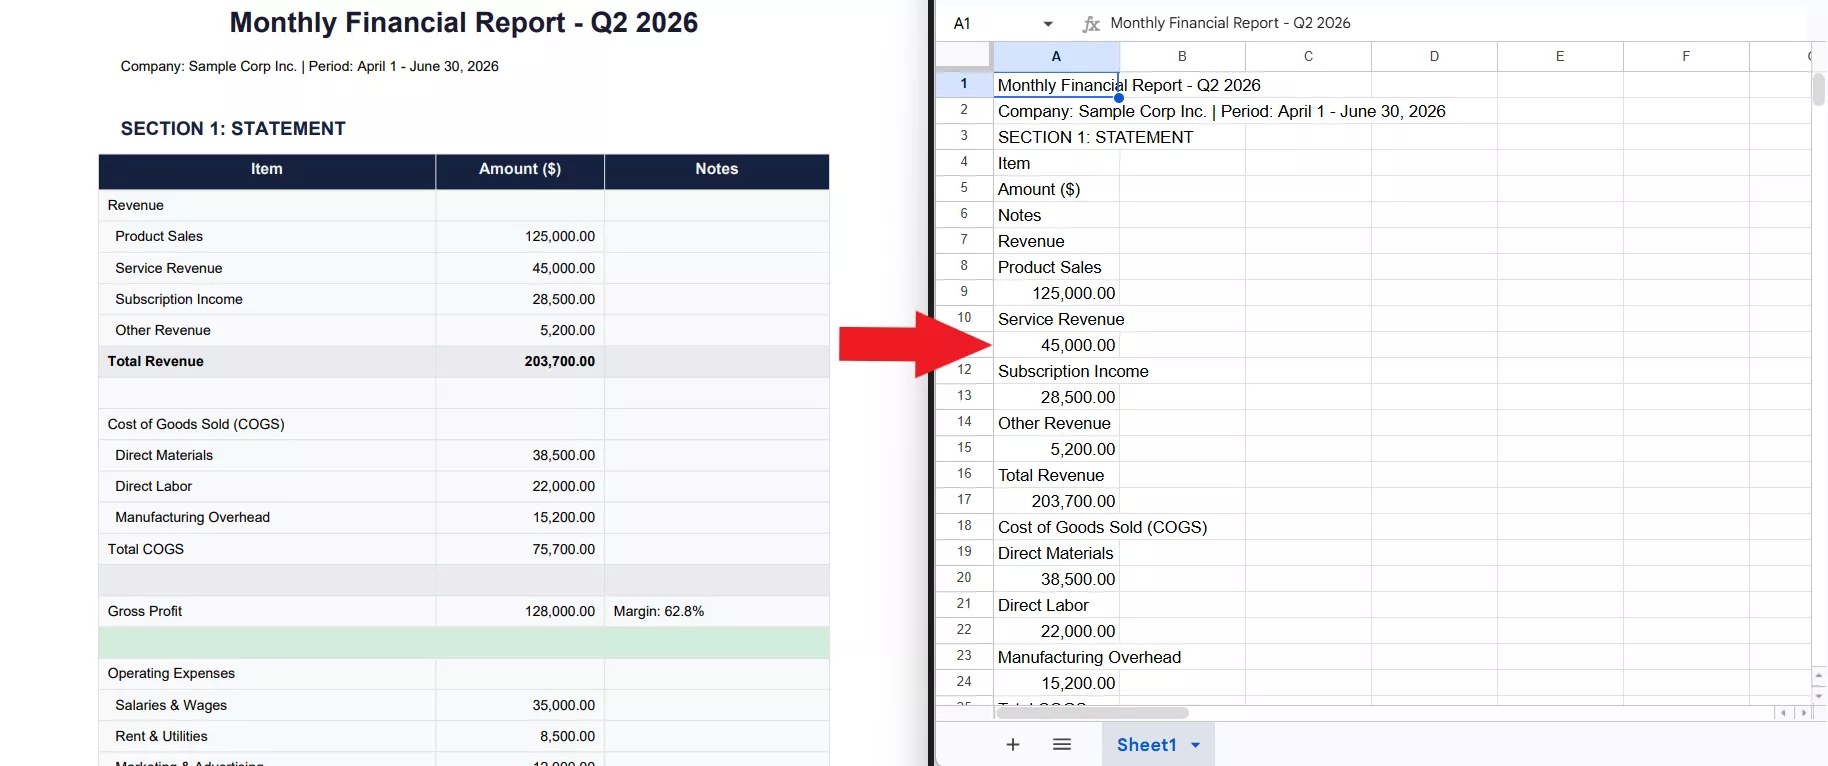
Task: Click 'Total COGS' row label in document
Action: (146, 549)
